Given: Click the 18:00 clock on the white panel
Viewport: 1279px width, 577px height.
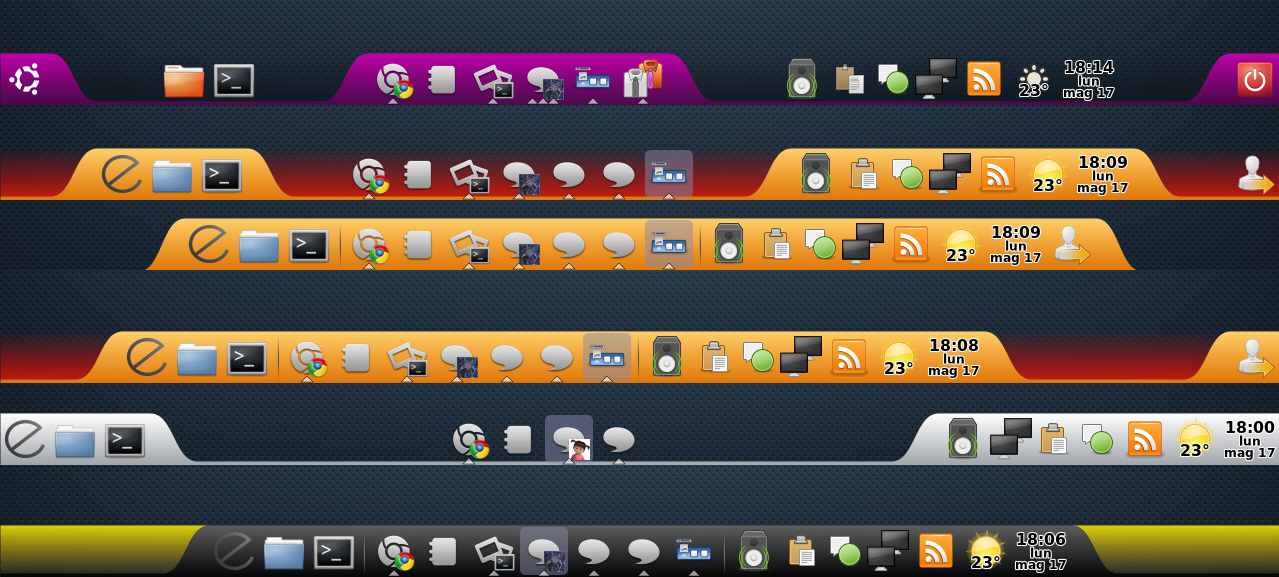Looking at the screenshot, I should click(1249, 438).
